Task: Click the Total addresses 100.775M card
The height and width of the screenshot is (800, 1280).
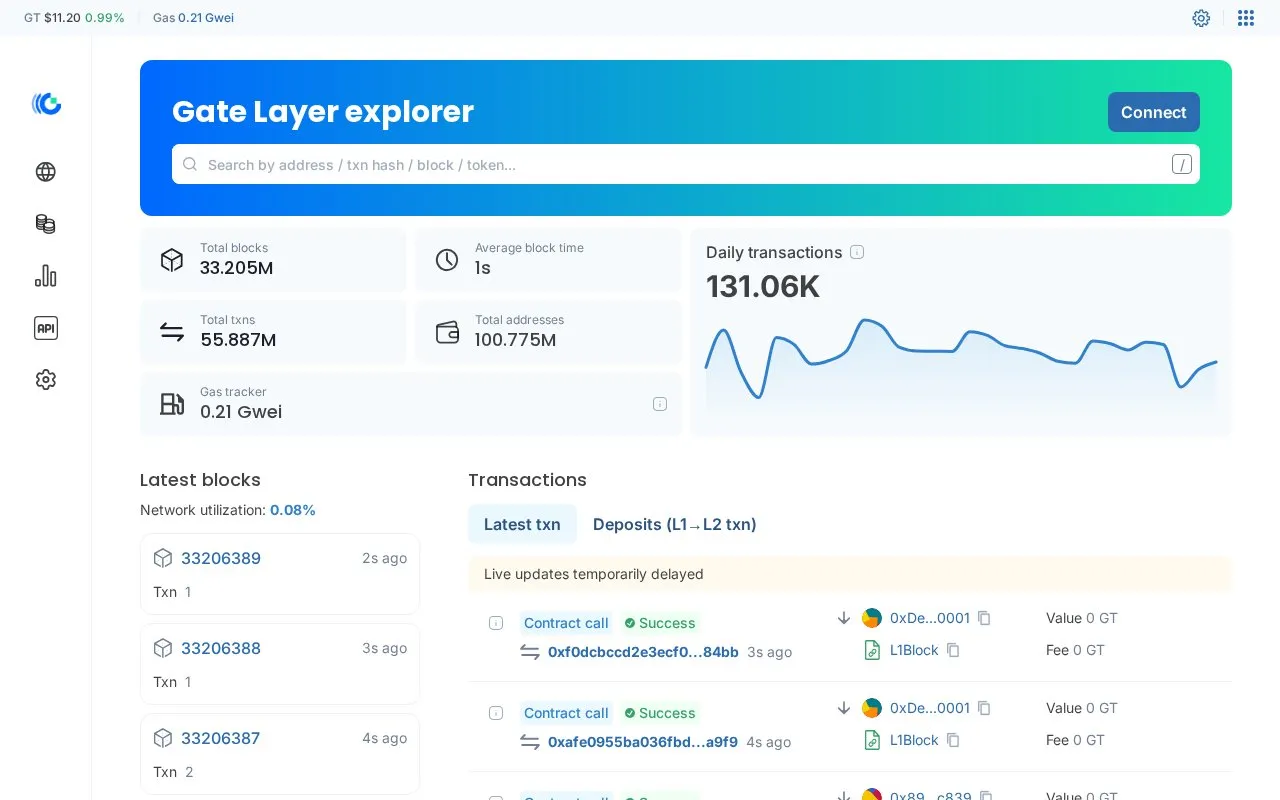Action: click(x=548, y=332)
